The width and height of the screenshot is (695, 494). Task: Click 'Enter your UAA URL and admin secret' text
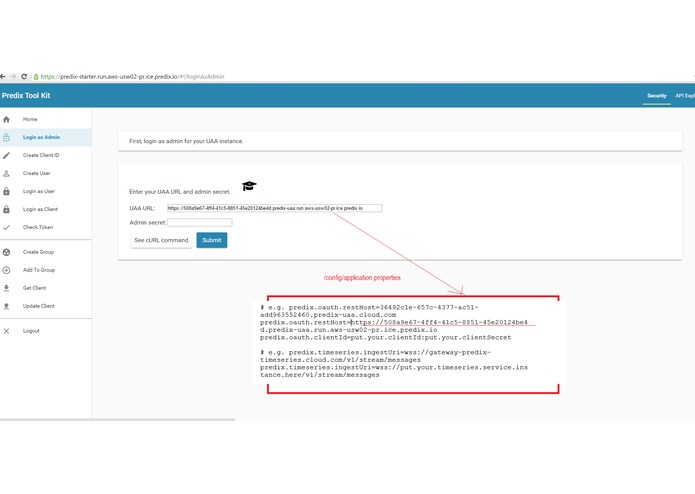click(x=180, y=192)
